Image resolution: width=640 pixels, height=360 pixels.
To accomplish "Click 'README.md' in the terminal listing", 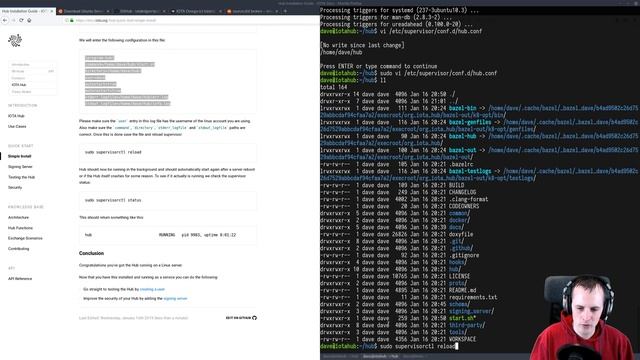I will tap(462, 291).
